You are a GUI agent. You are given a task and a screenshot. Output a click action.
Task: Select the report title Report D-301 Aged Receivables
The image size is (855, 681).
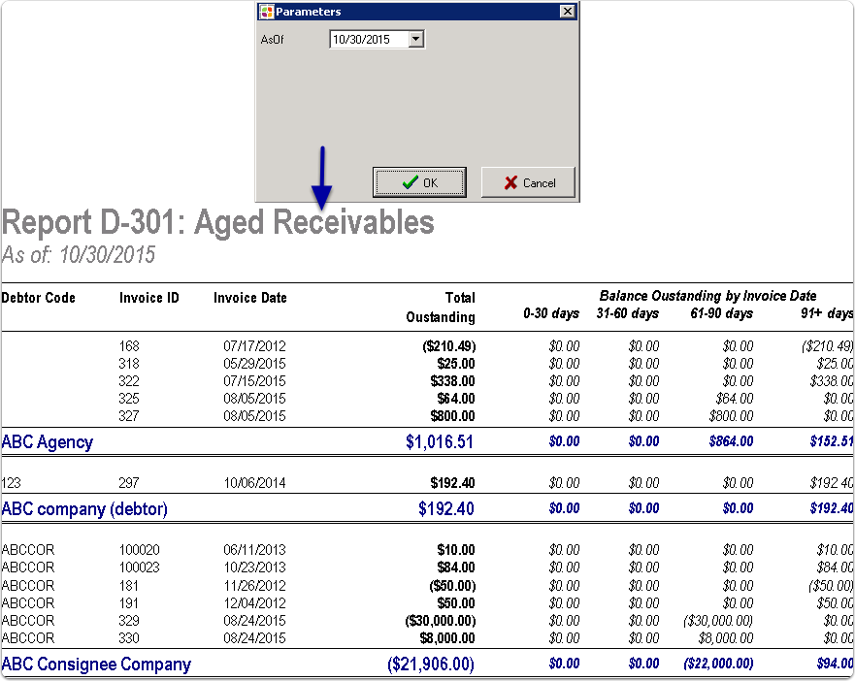220,222
